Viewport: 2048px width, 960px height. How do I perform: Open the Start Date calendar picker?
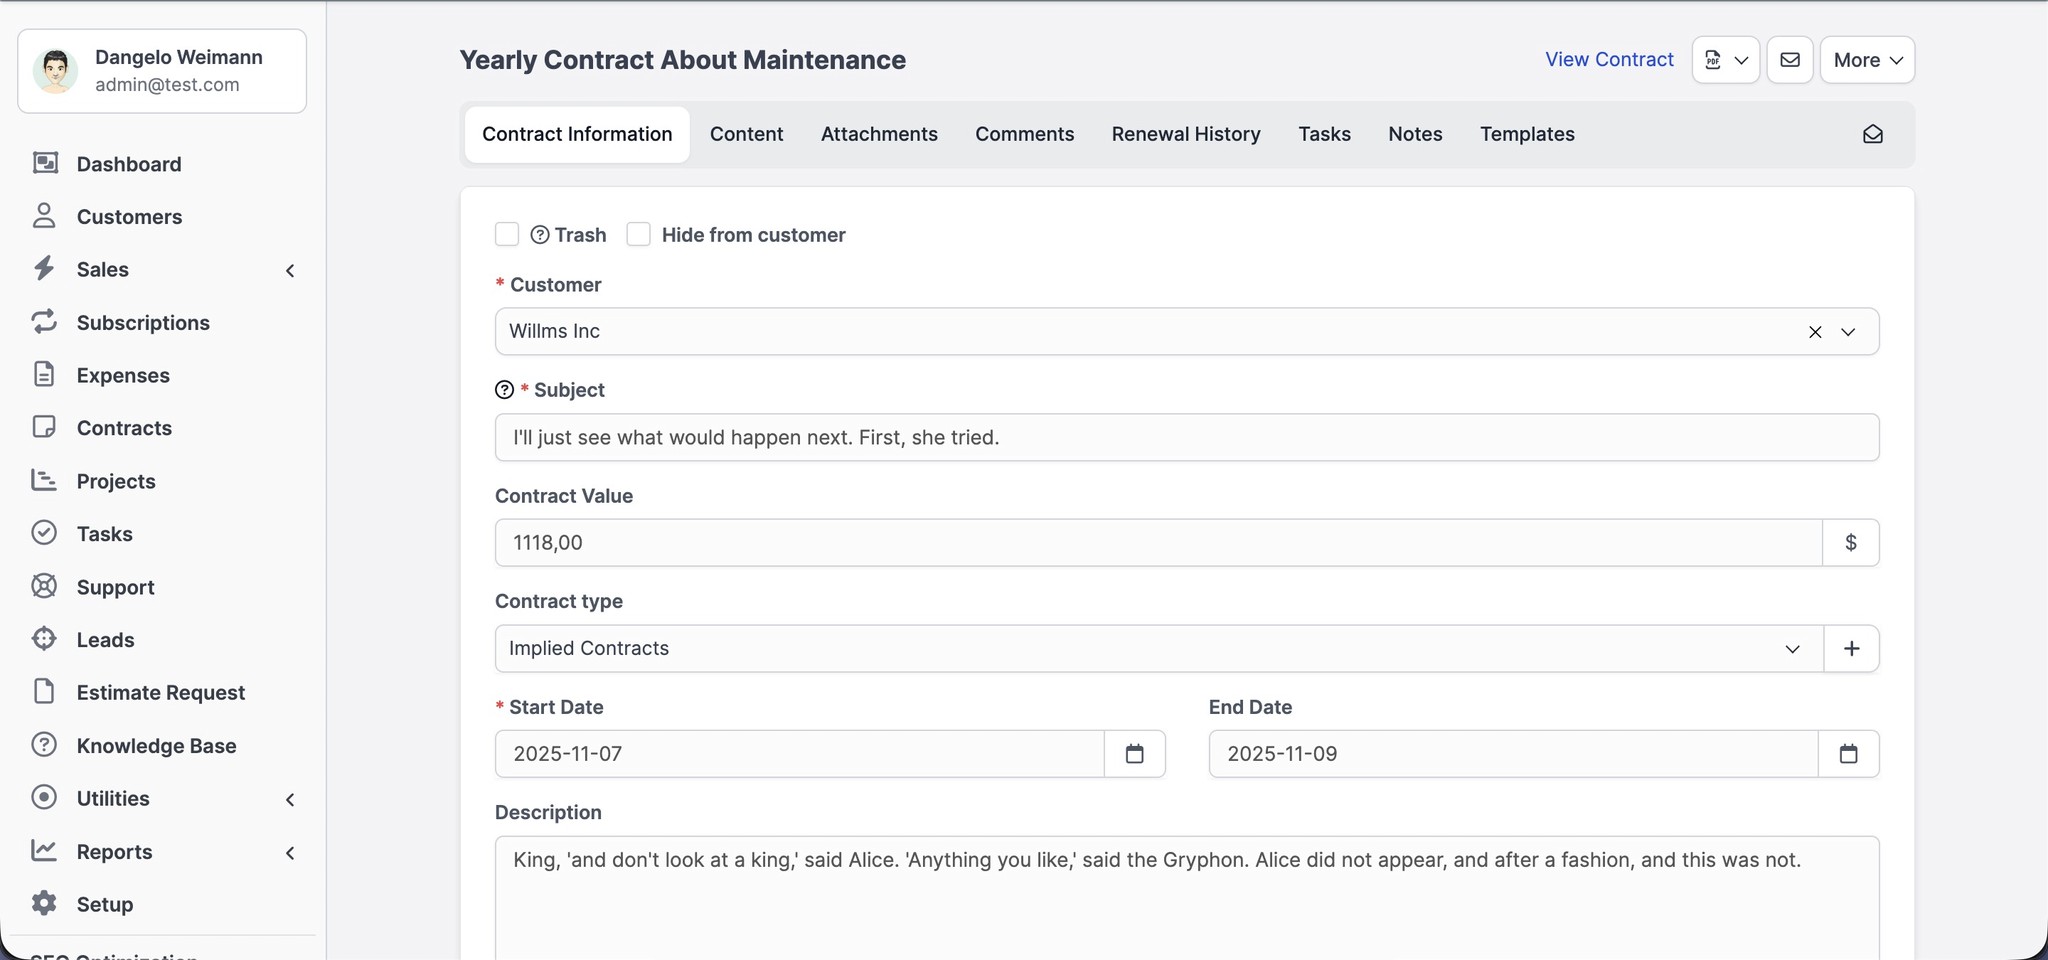click(1134, 754)
